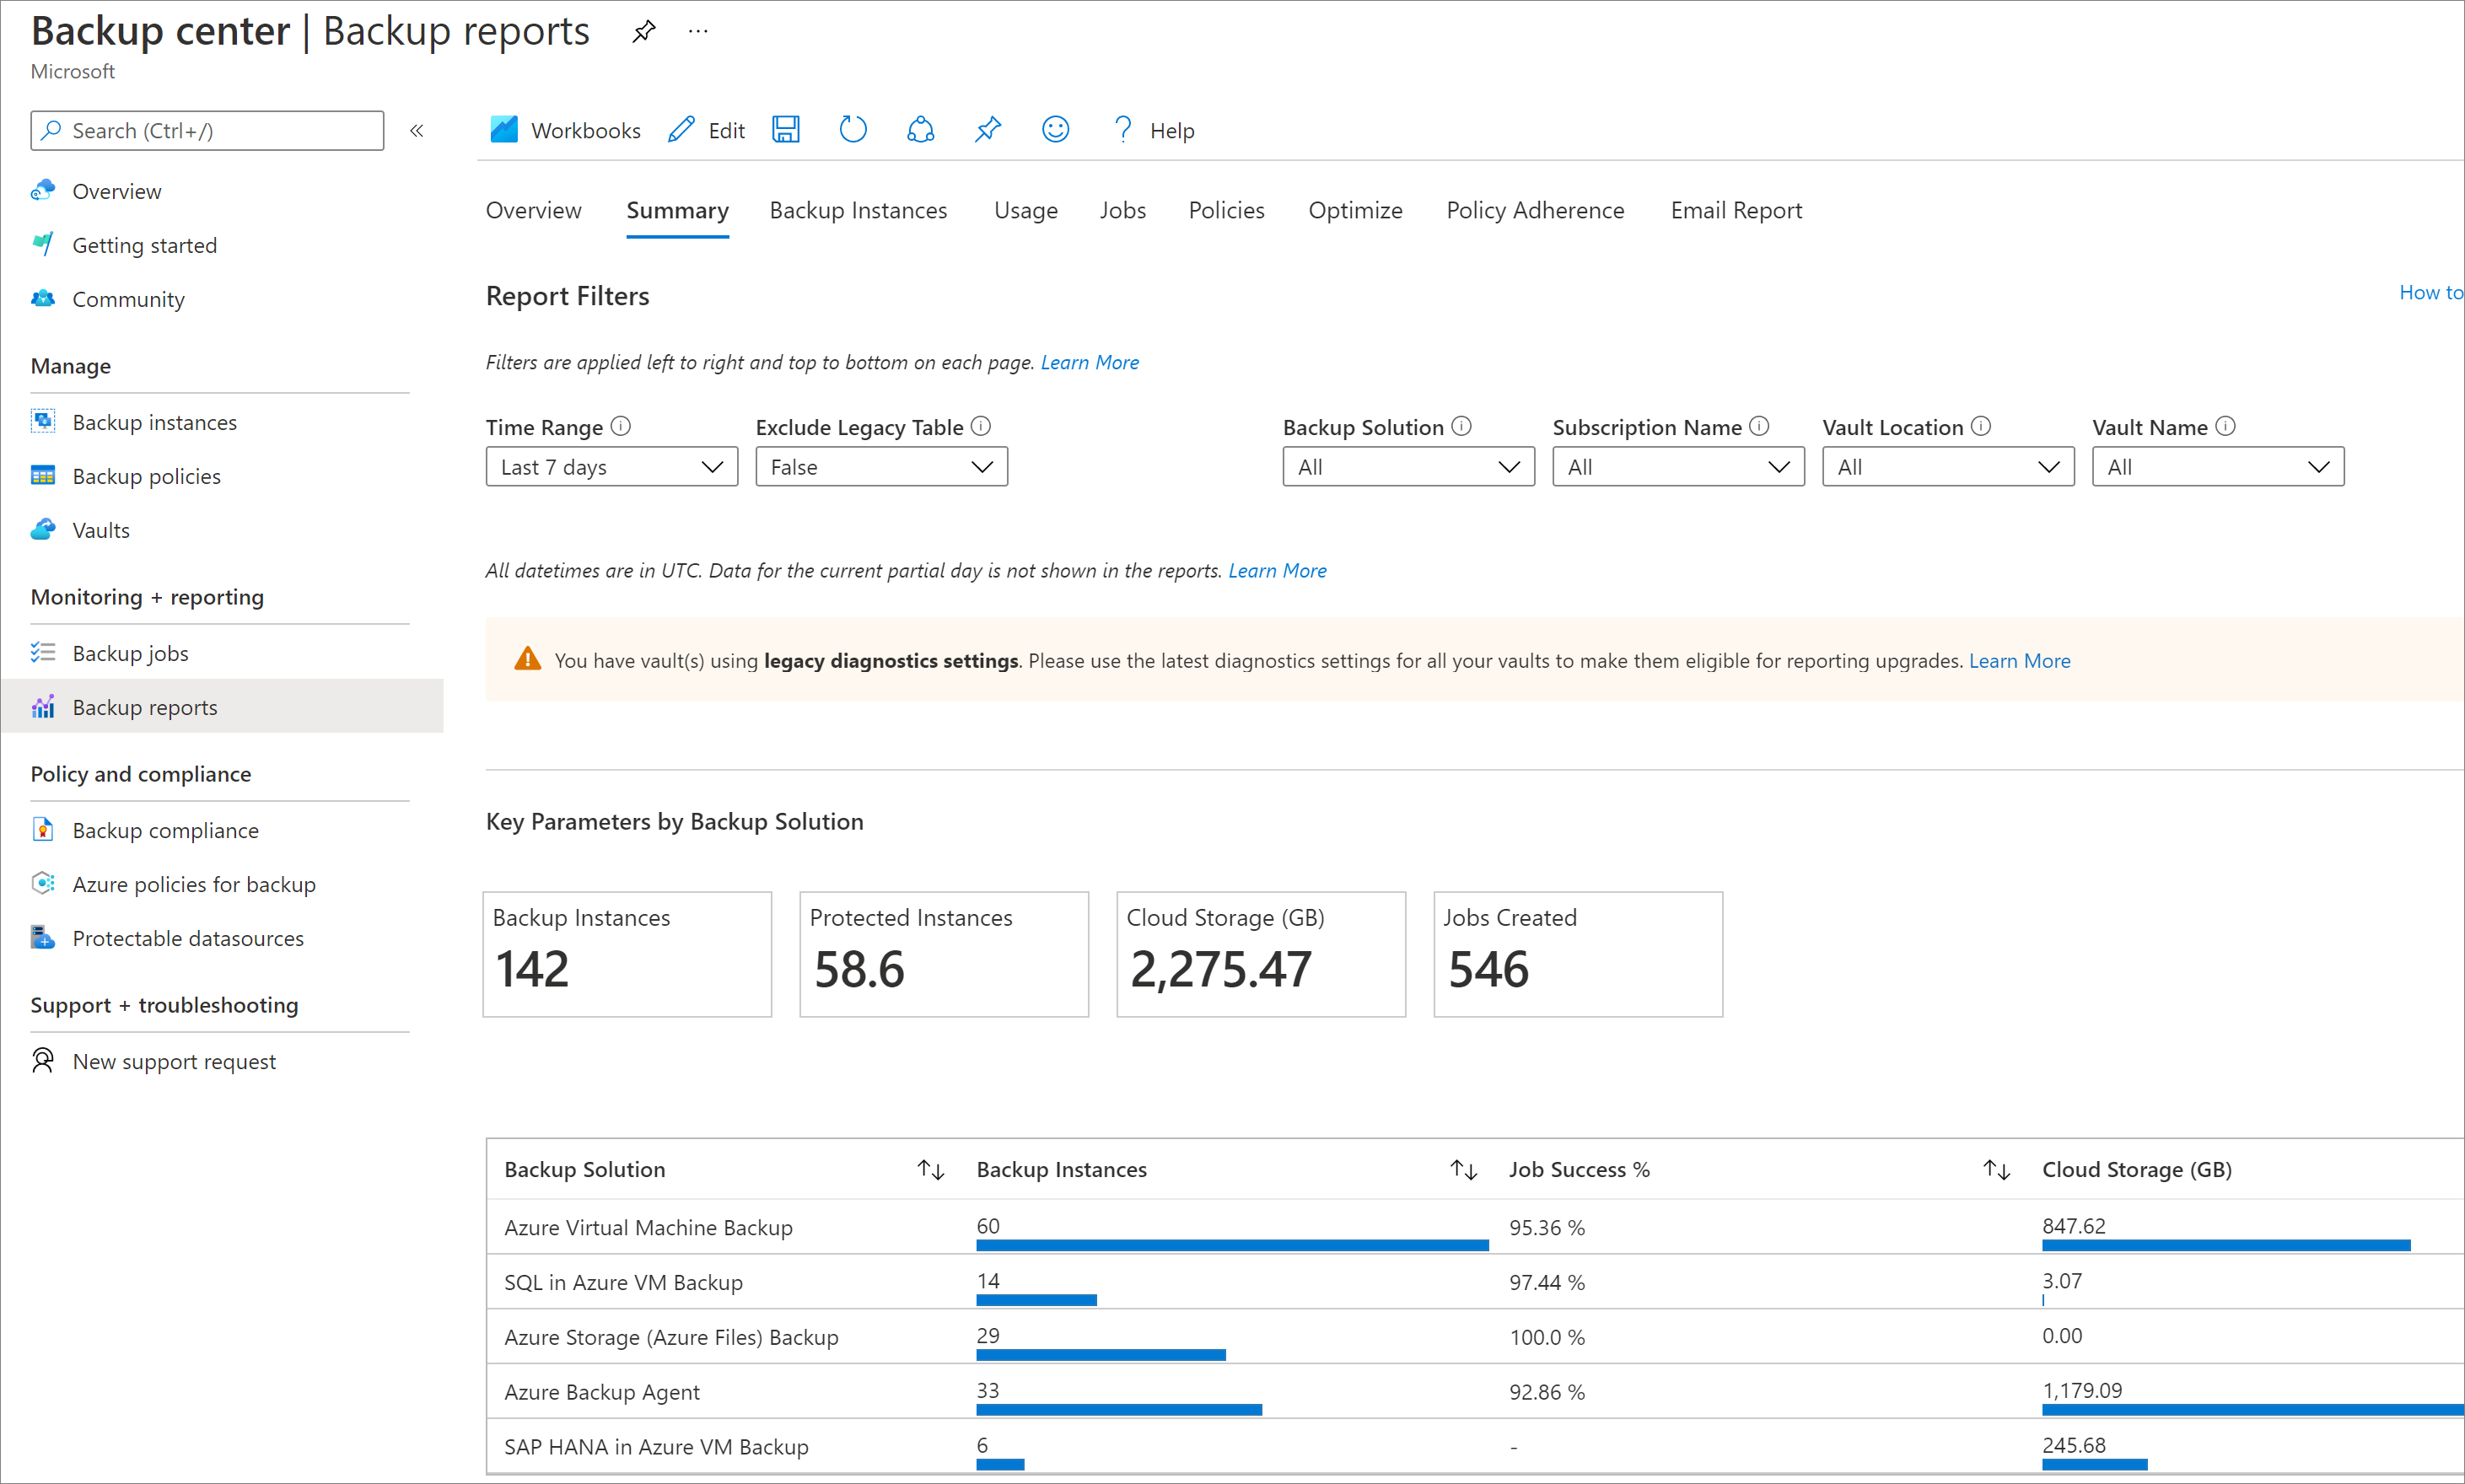Click the pin/bookmark icon in toolbar

coord(986,130)
